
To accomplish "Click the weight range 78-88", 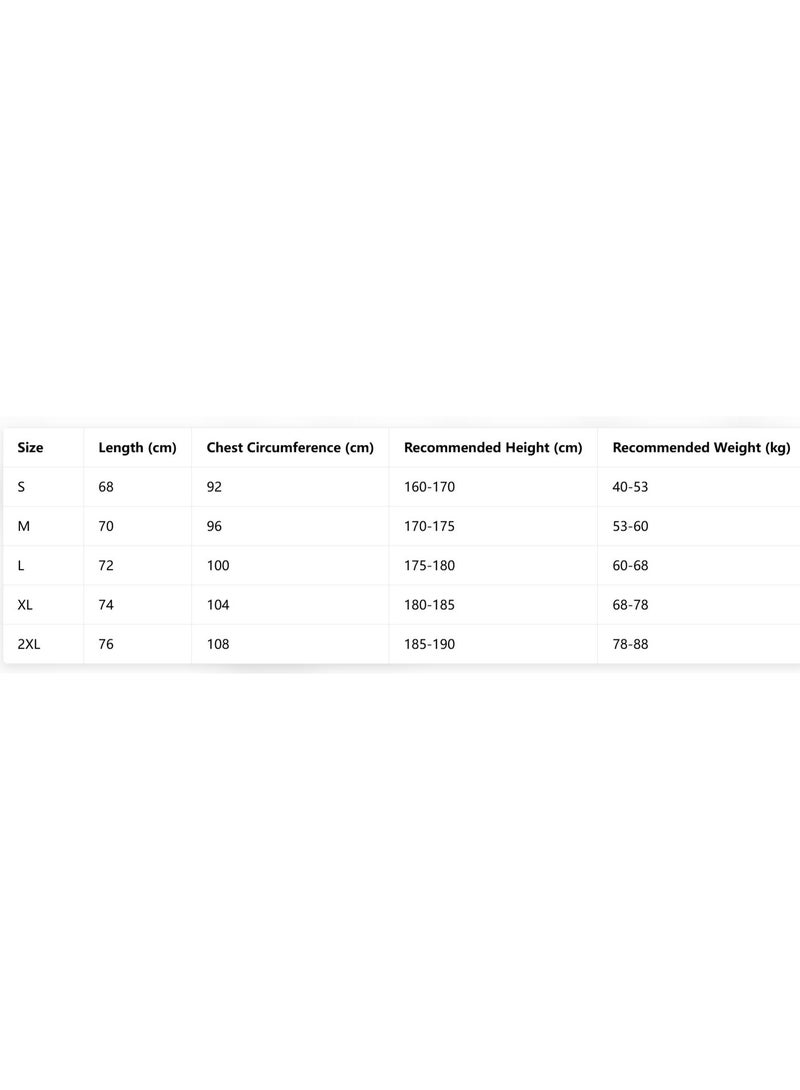I will point(630,644).
